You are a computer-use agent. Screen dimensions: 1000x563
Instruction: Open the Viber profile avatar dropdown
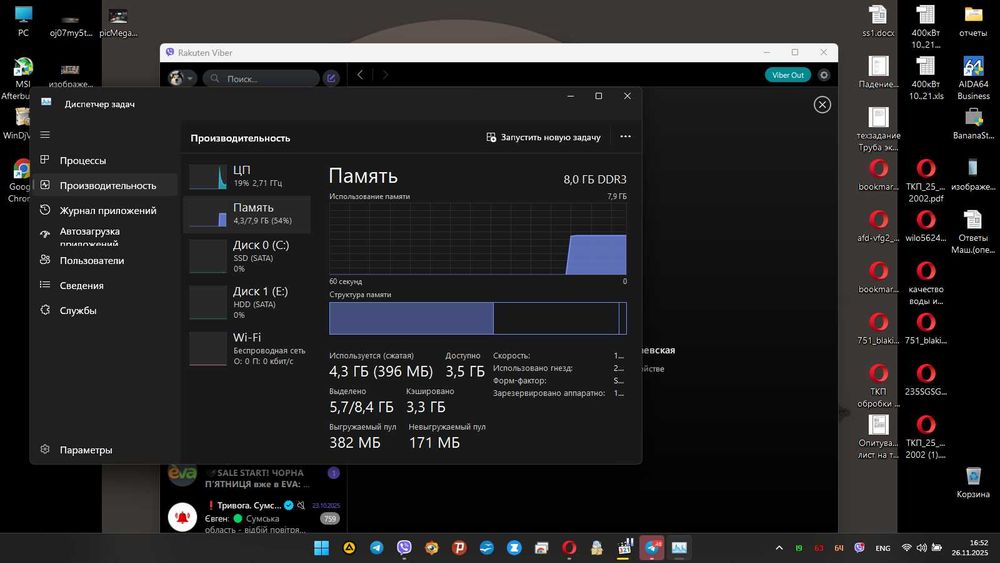pos(182,78)
